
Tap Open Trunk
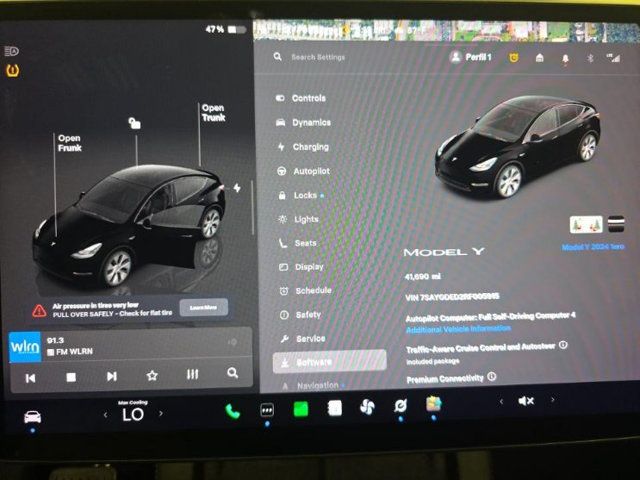click(213, 113)
